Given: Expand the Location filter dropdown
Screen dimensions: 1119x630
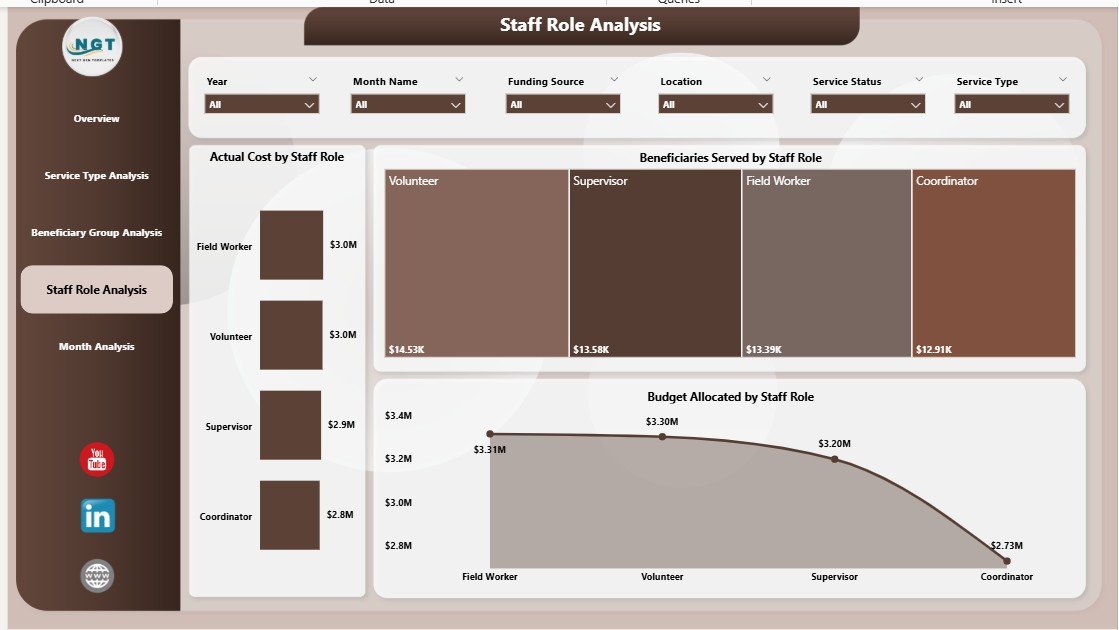Looking at the screenshot, I should 716,104.
